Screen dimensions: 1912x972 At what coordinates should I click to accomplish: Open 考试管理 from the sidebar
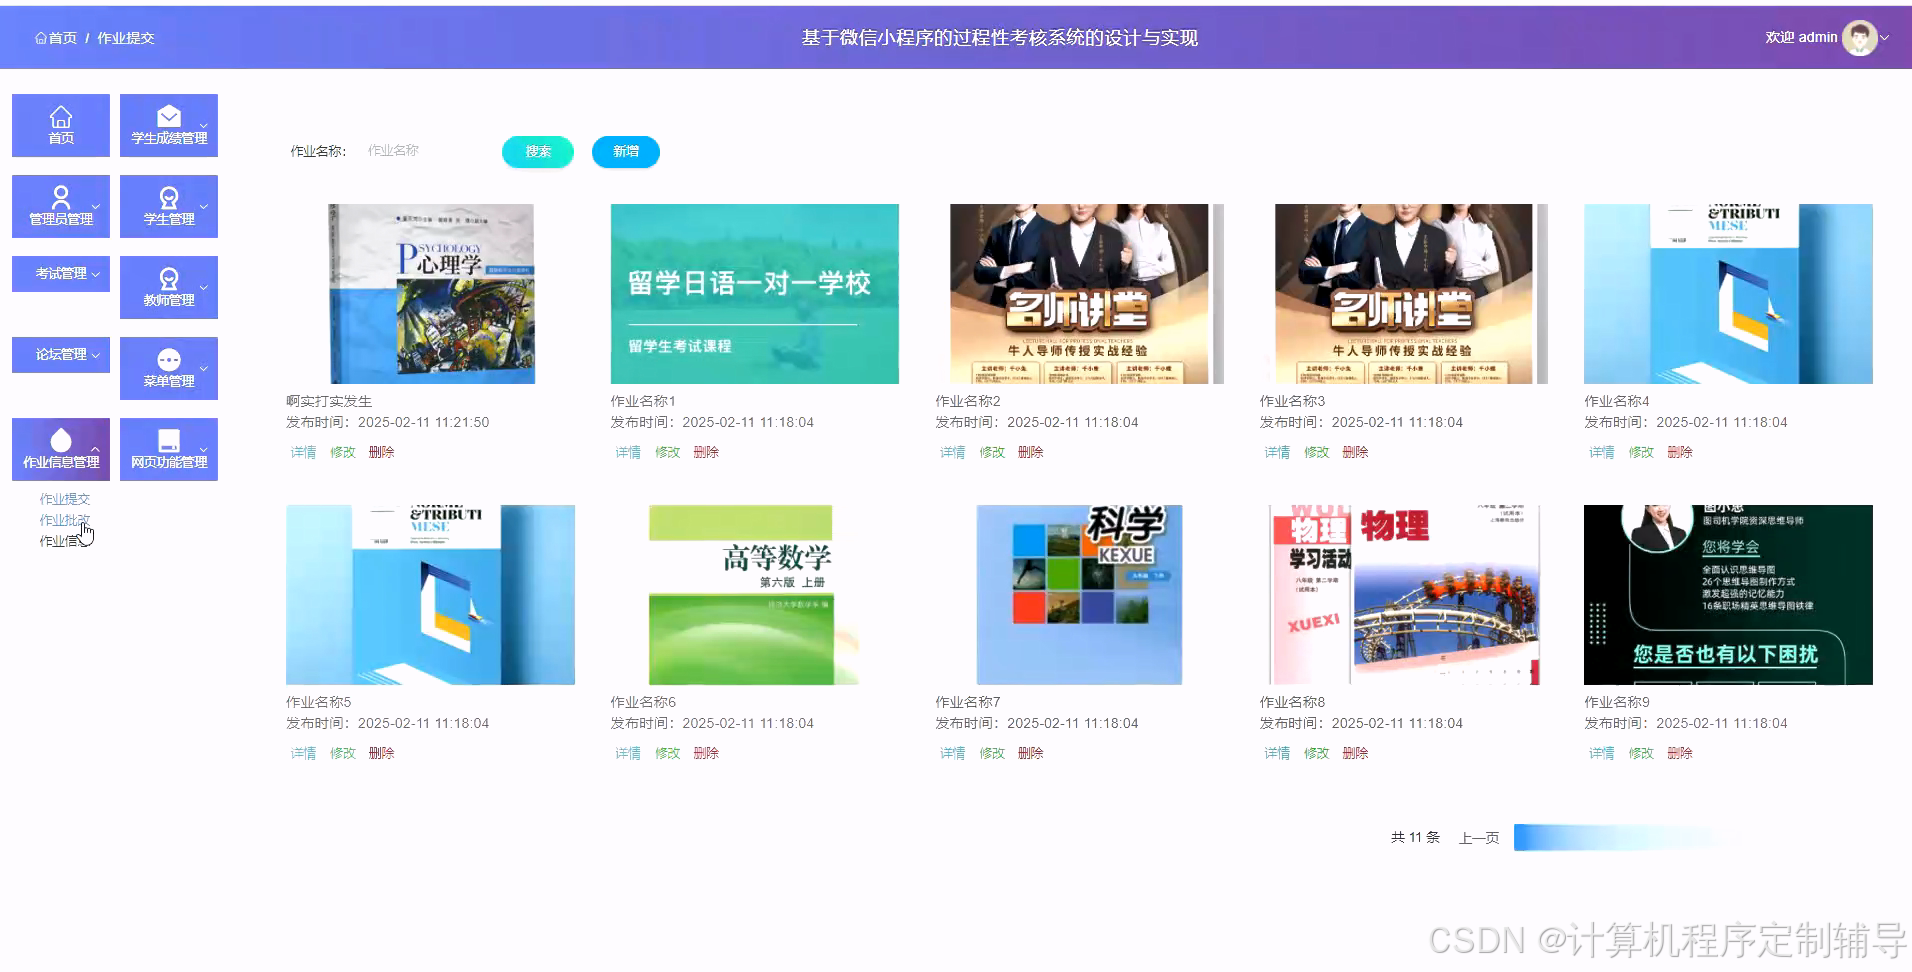[x=60, y=273]
